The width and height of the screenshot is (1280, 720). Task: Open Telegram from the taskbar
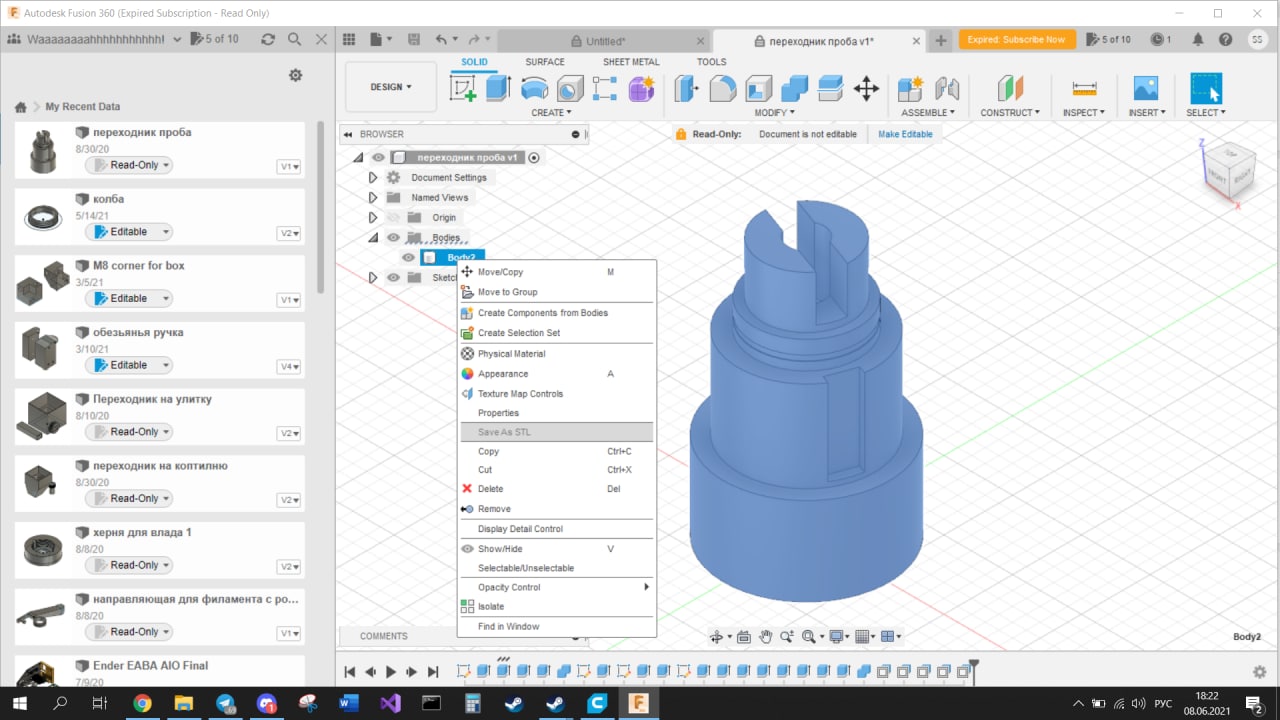[x=225, y=703]
